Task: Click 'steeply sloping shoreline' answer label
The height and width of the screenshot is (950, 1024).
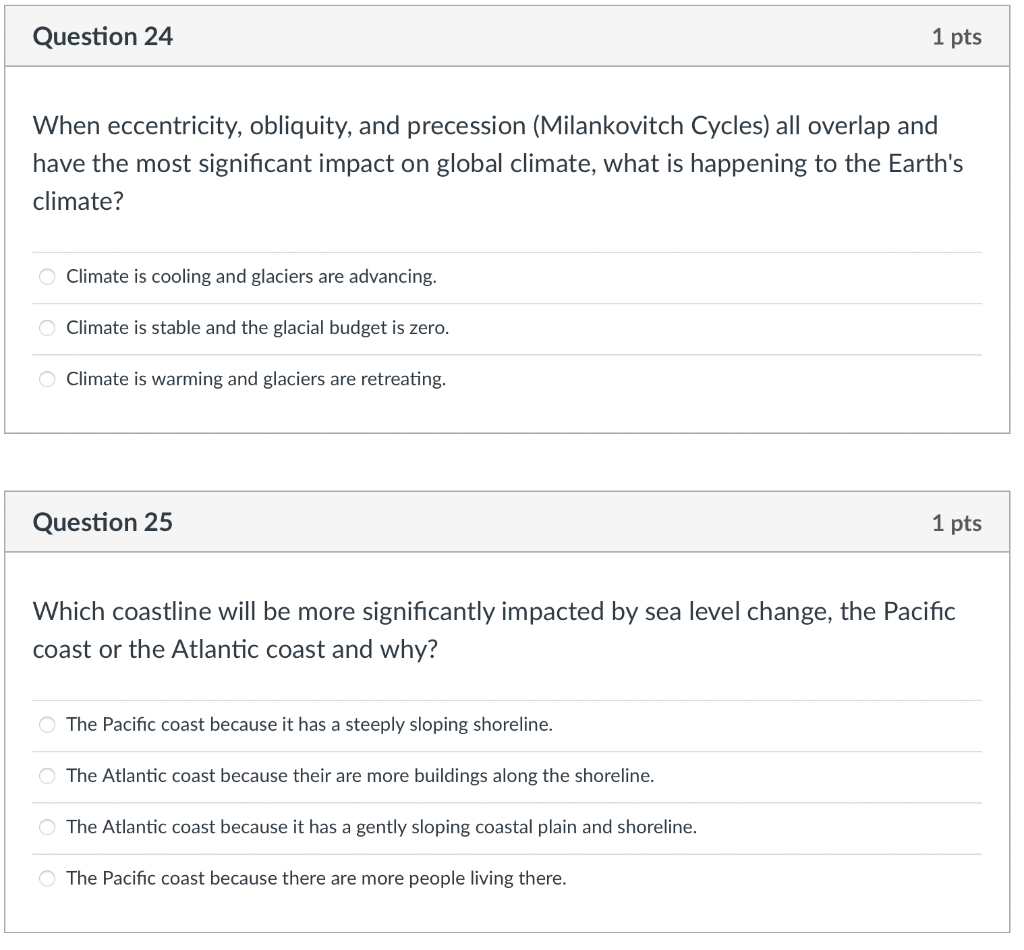Action: (x=309, y=725)
